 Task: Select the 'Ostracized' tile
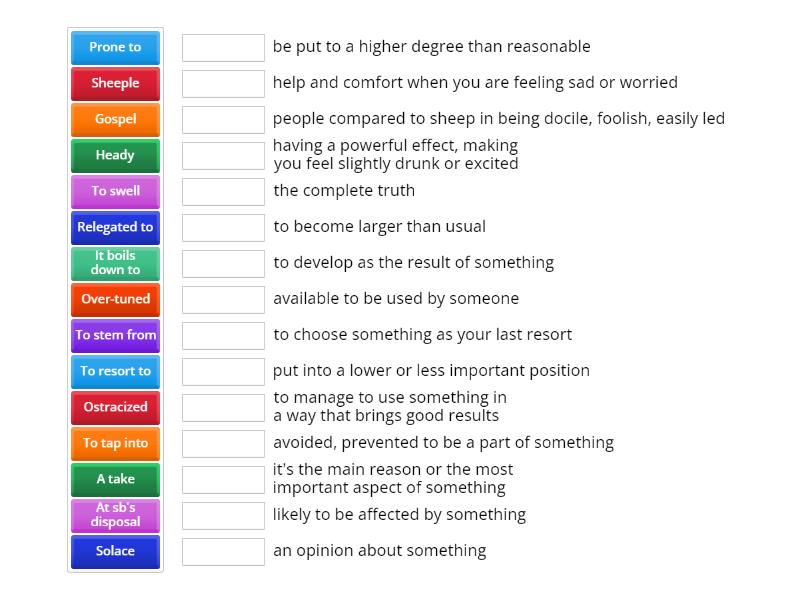115,407
